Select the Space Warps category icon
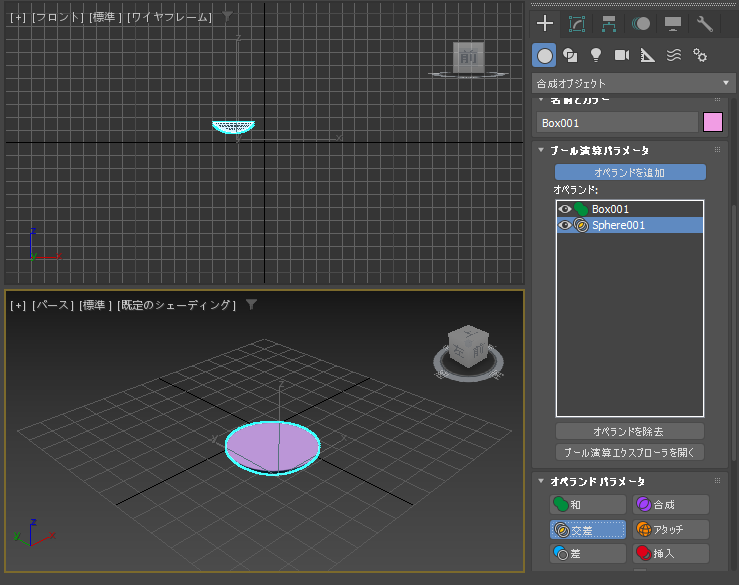 tap(674, 56)
